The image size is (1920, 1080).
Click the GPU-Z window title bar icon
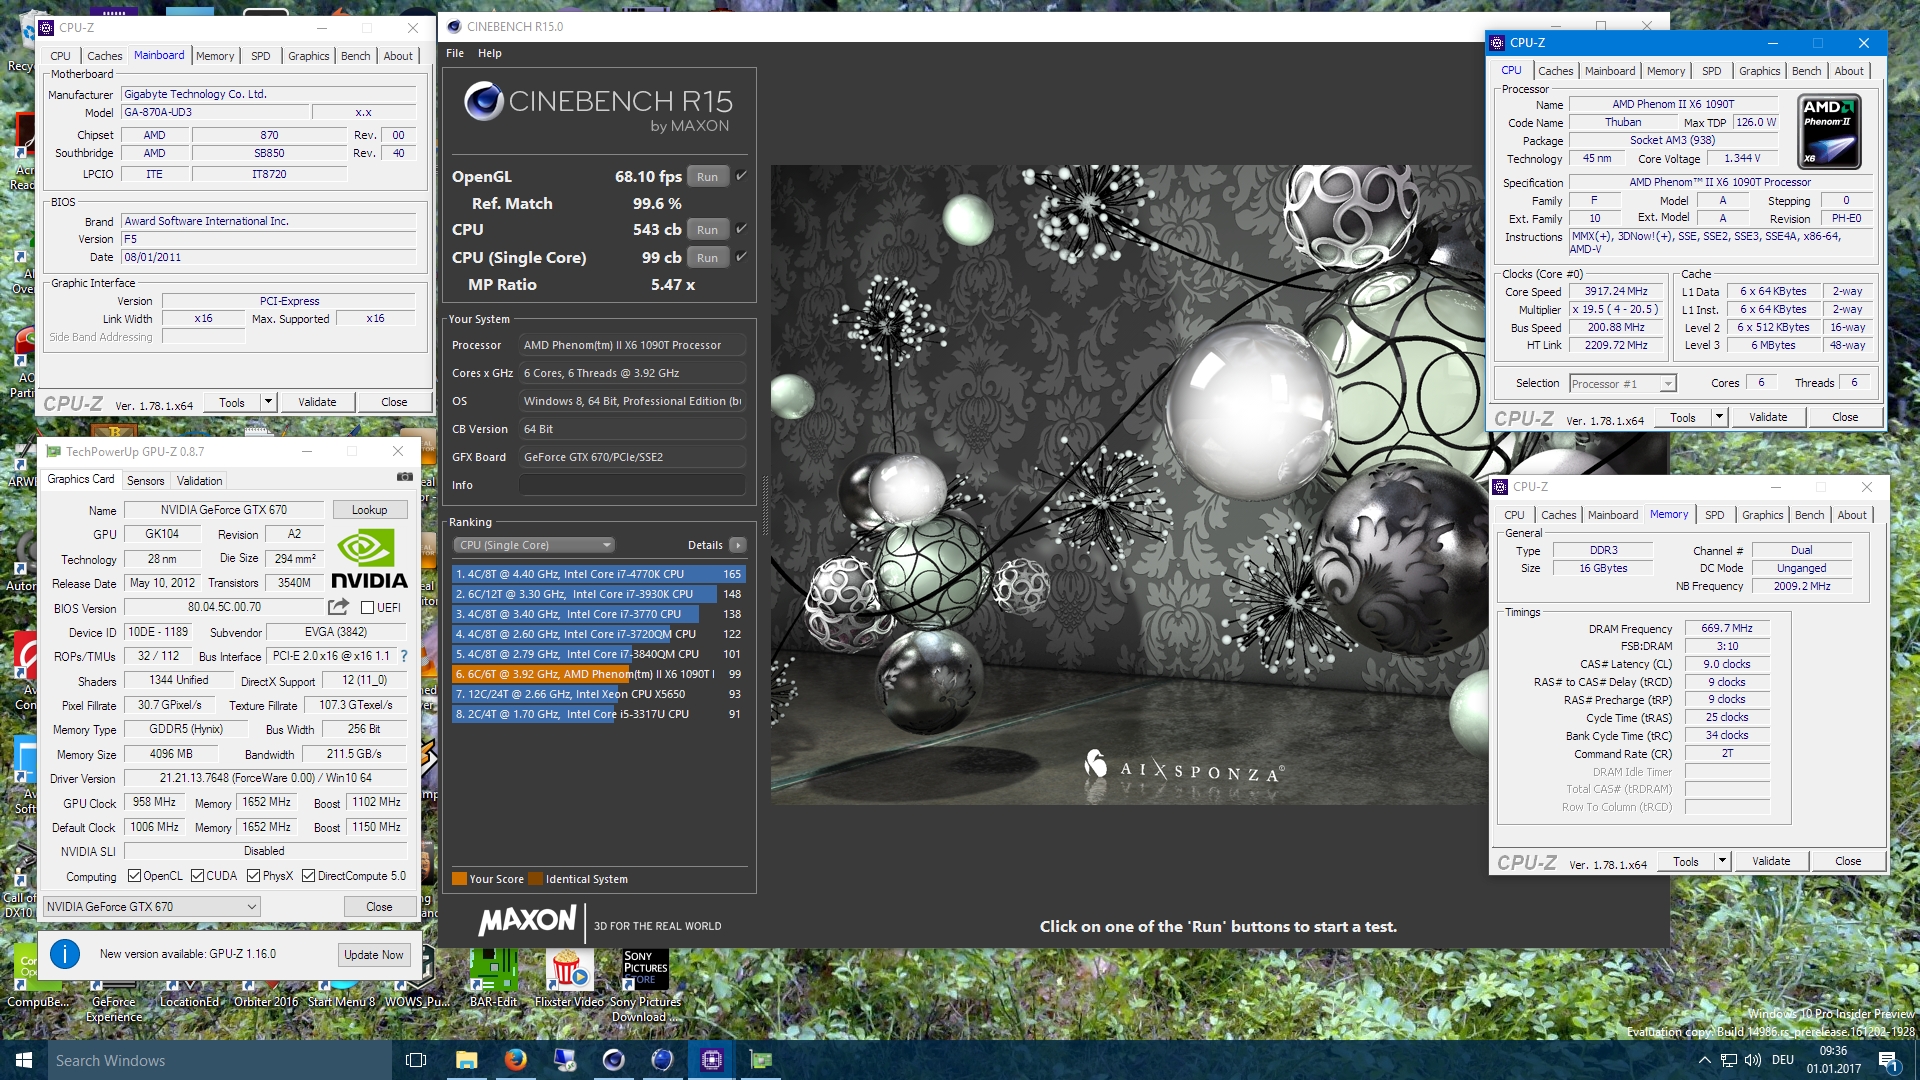(54, 451)
